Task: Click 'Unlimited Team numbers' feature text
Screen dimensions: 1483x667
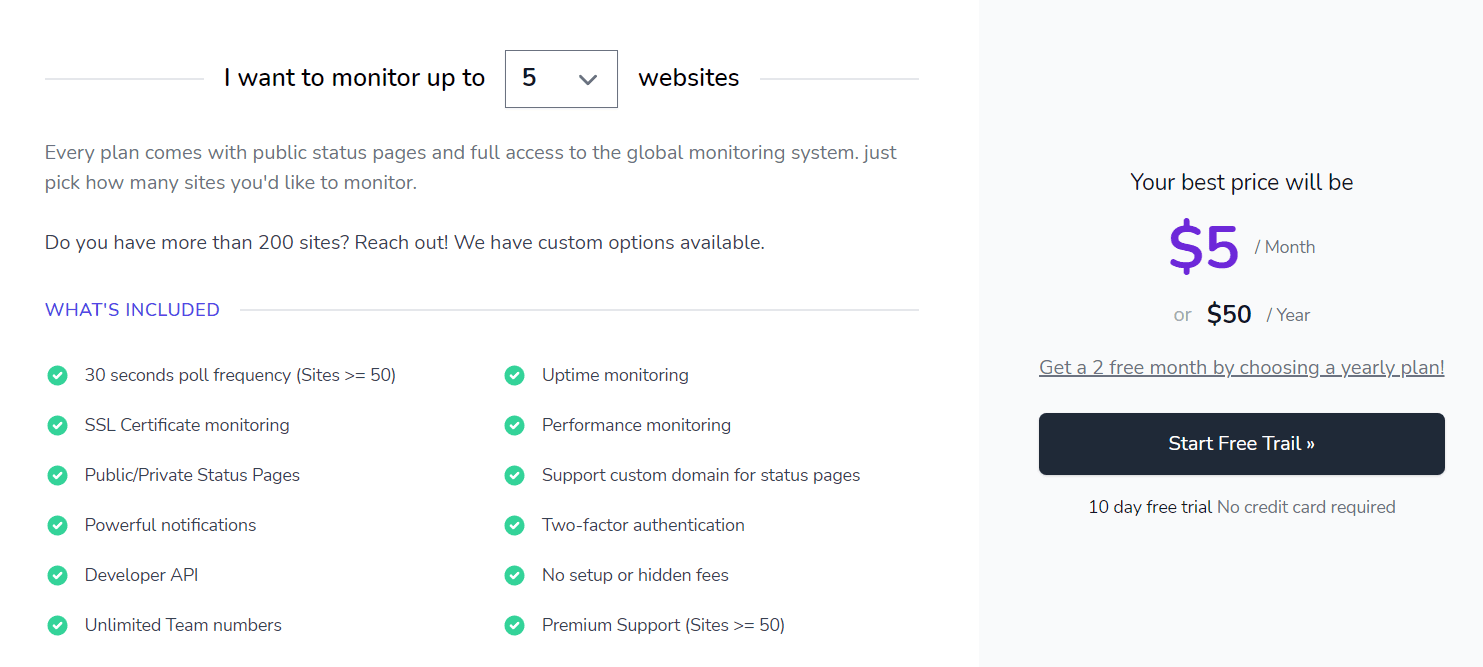Action: 183,625
